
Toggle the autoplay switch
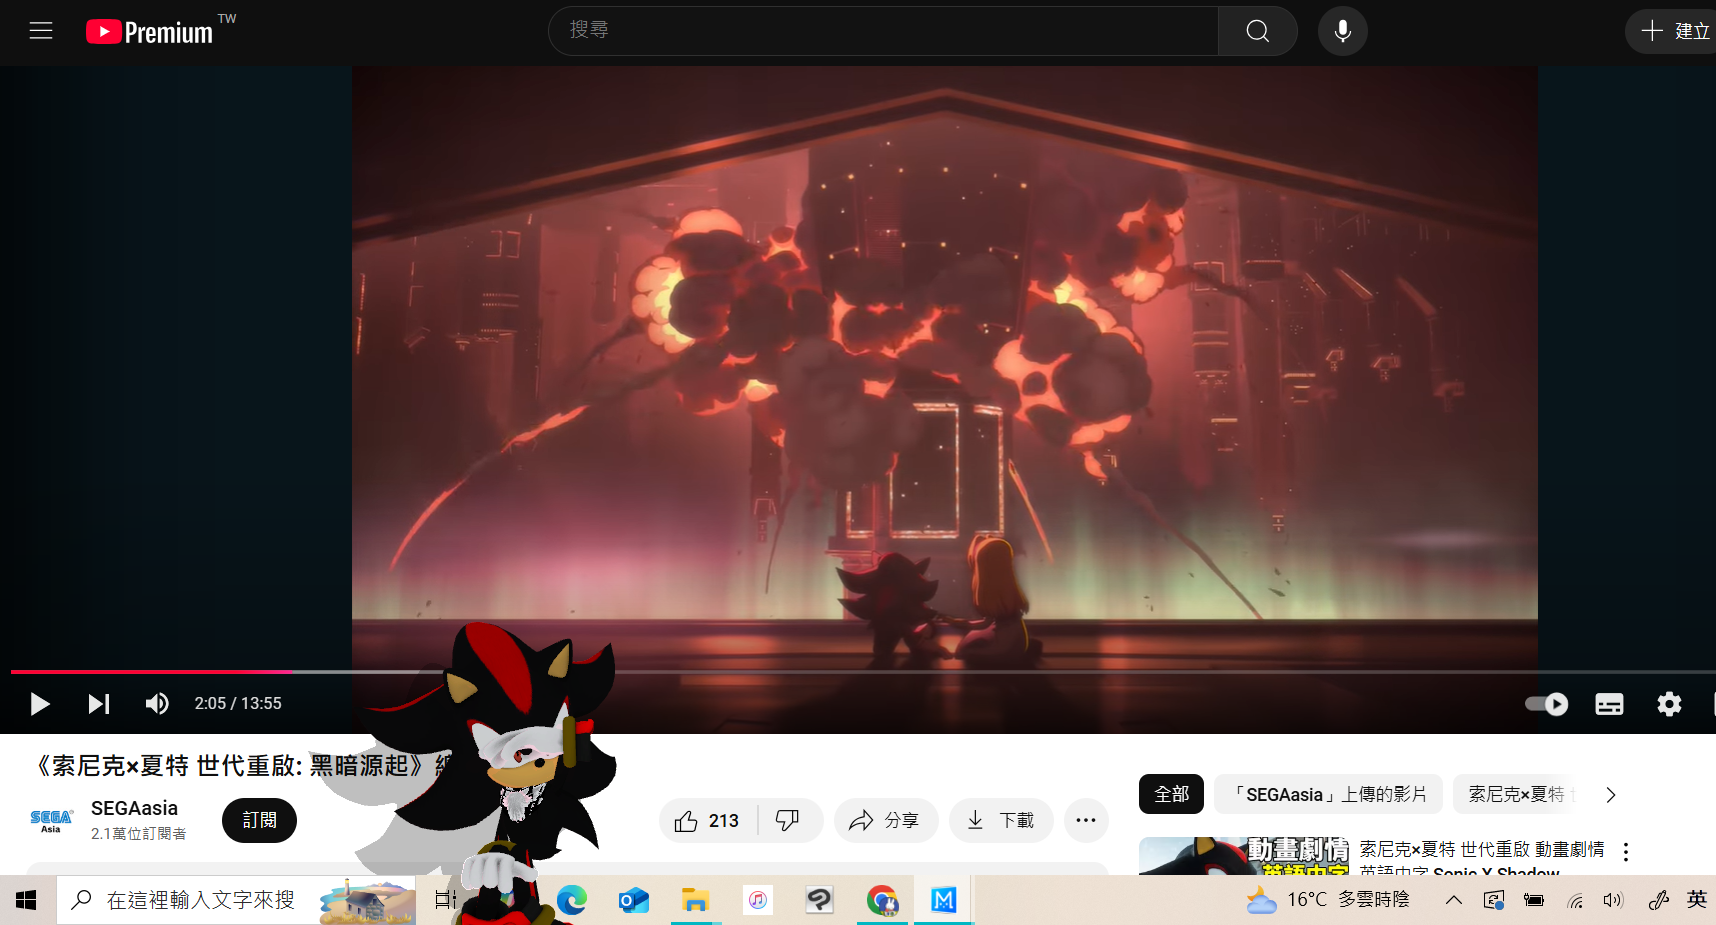(x=1546, y=704)
